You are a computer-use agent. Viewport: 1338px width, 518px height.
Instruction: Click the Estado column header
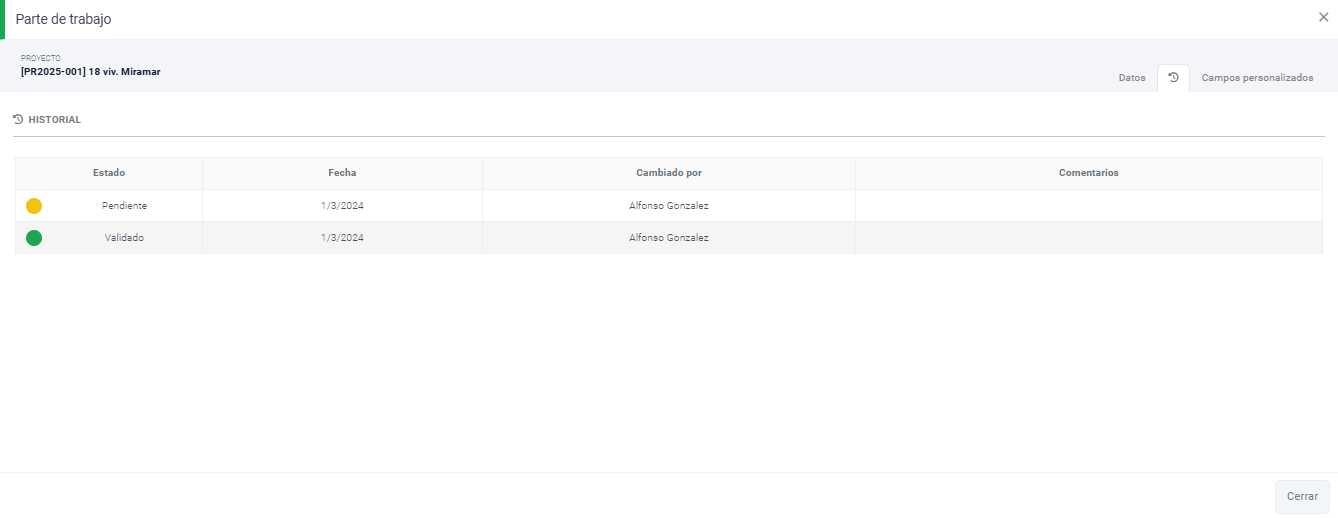(x=109, y=173)
